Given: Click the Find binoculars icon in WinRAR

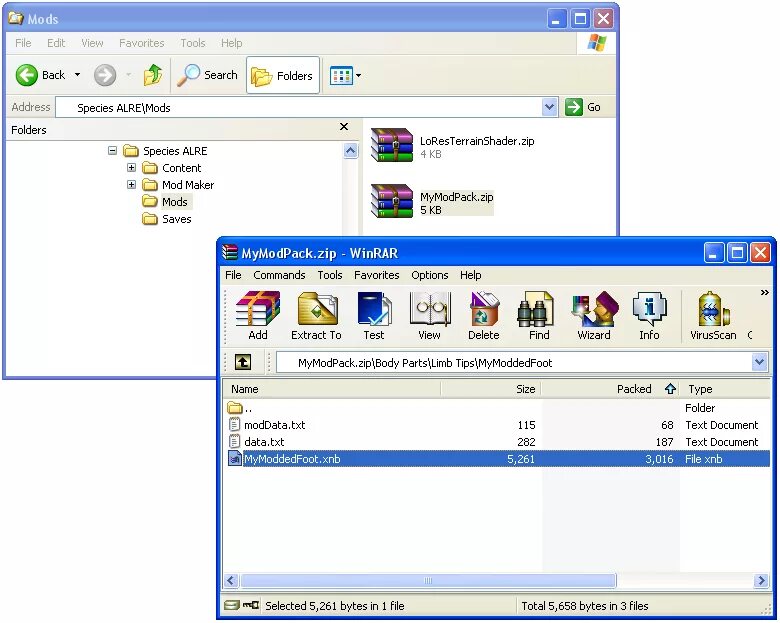Looking at the screenshot, I should click(539, 315).
